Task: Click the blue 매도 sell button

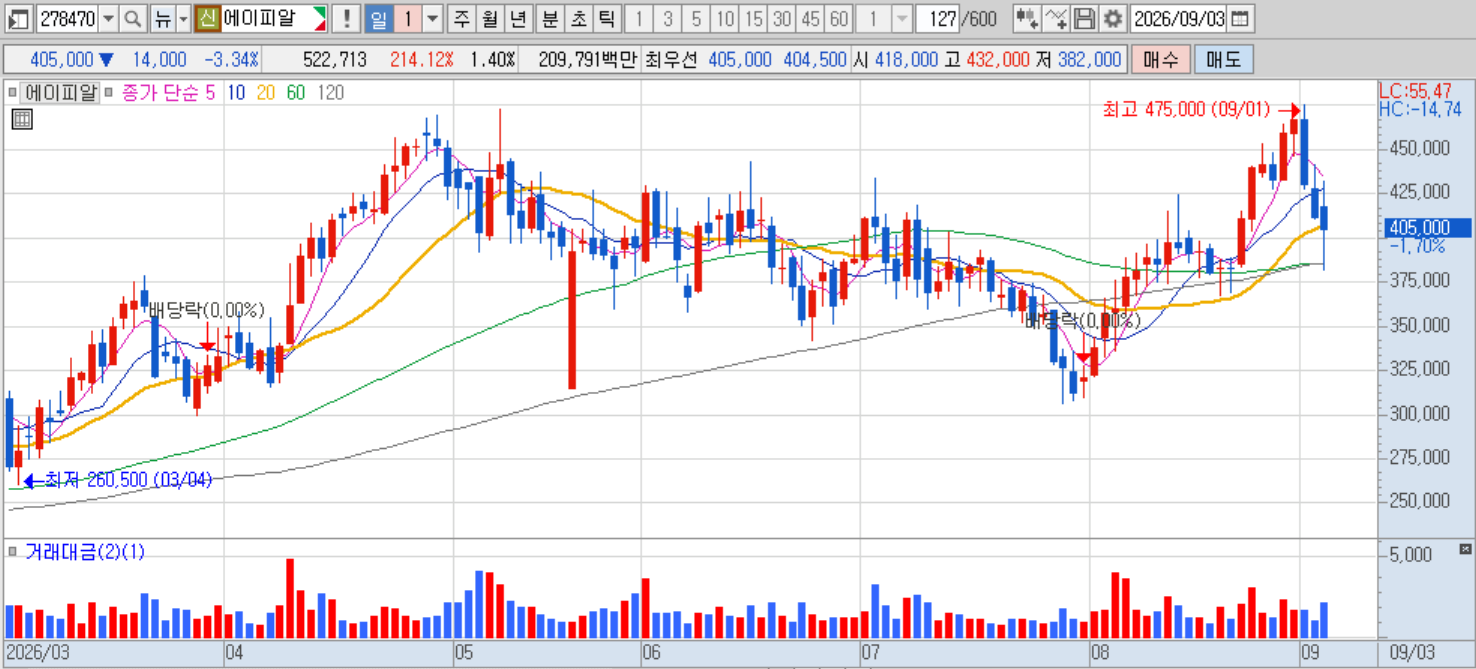Action: click(1223, 60)
